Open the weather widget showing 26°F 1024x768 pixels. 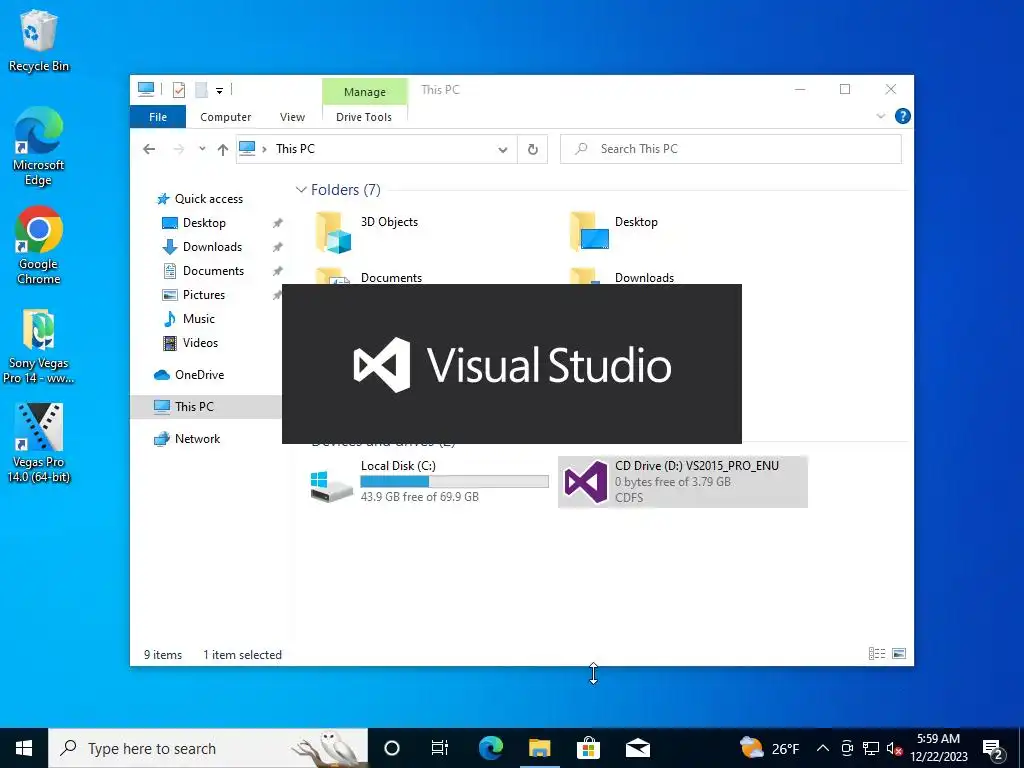point(769,748)
